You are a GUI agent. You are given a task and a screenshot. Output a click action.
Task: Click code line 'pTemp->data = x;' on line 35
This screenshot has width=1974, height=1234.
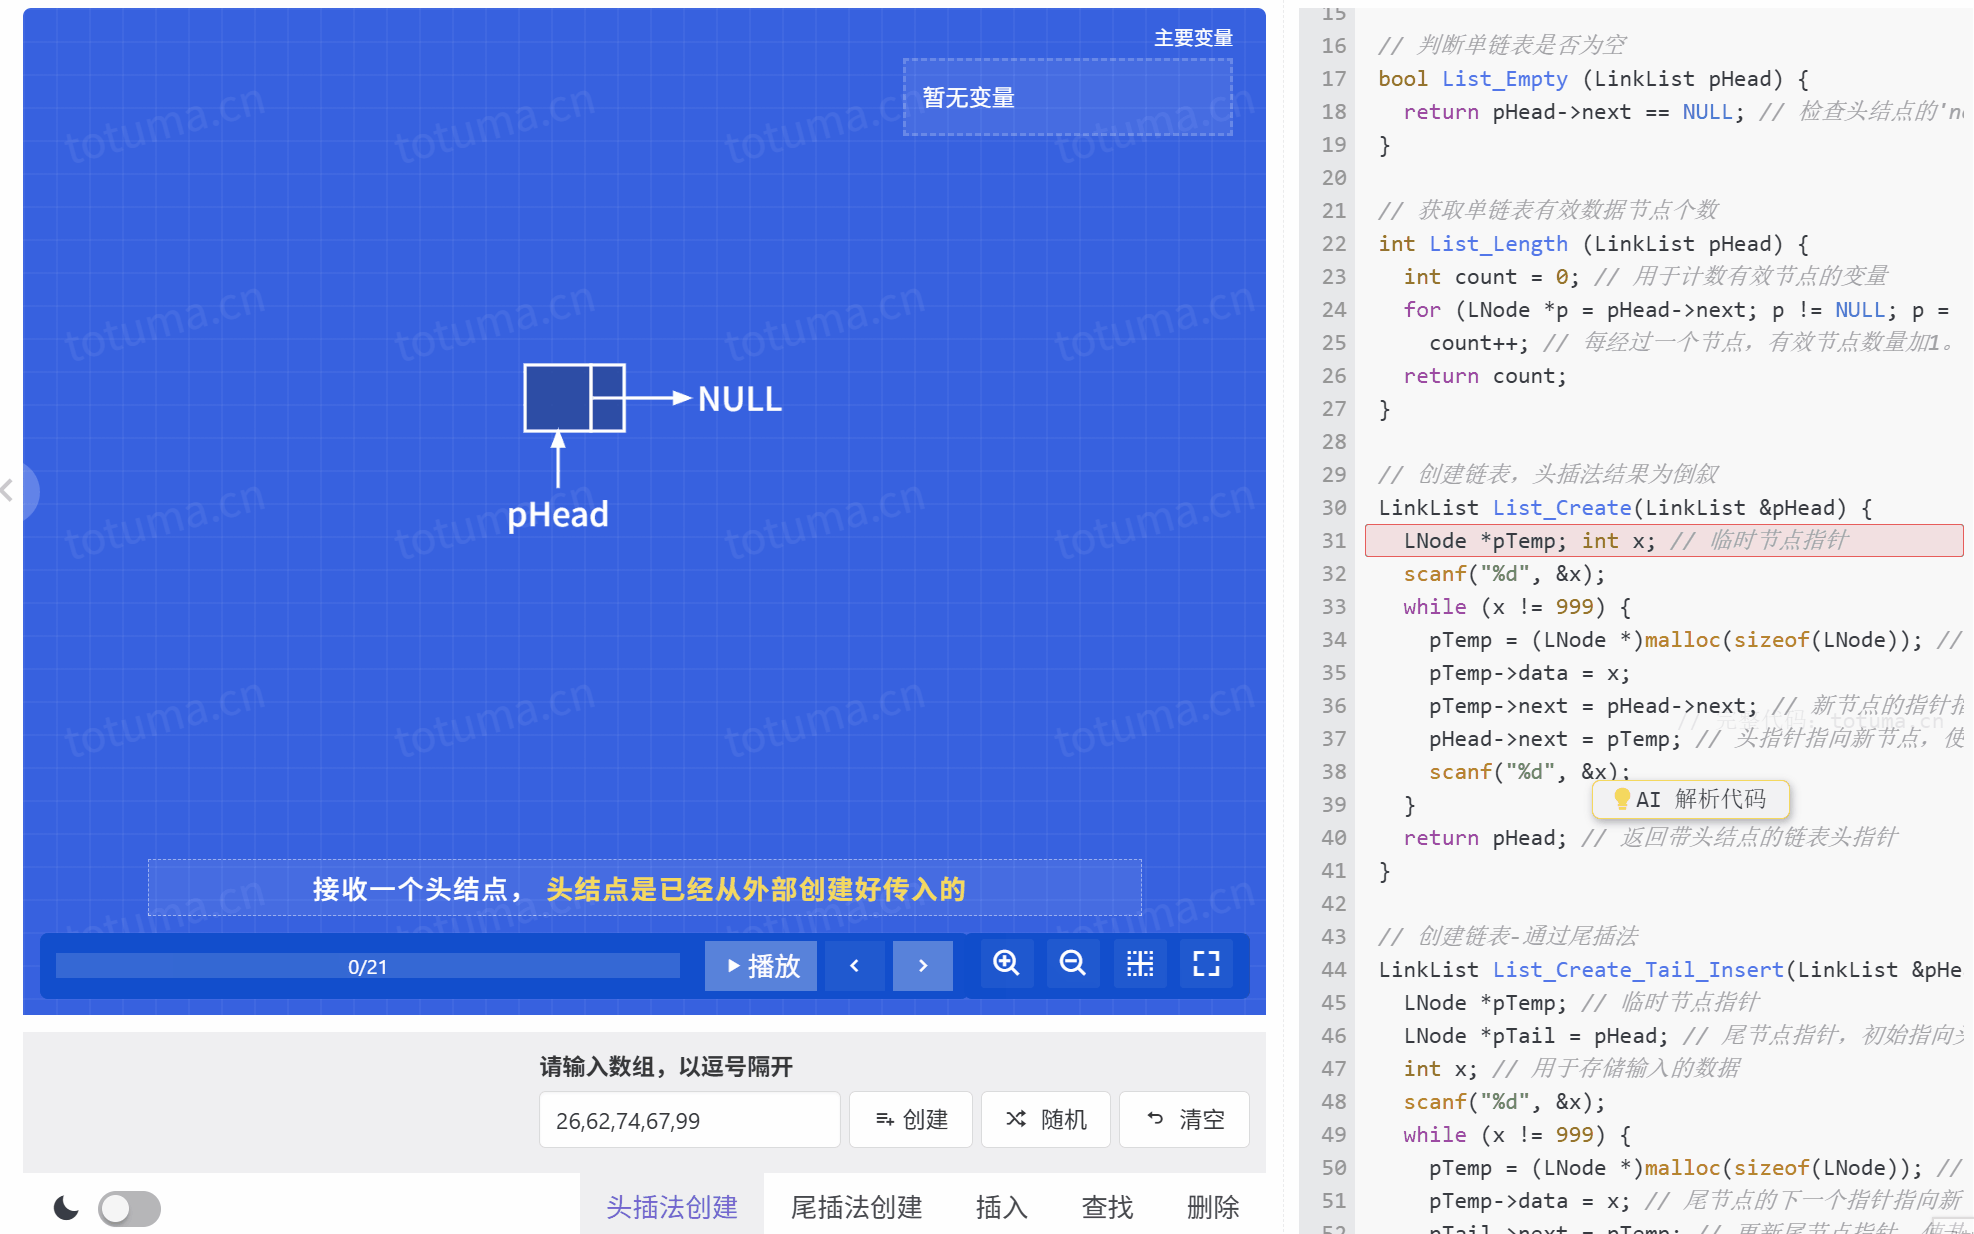click(x=1529, y=673)
